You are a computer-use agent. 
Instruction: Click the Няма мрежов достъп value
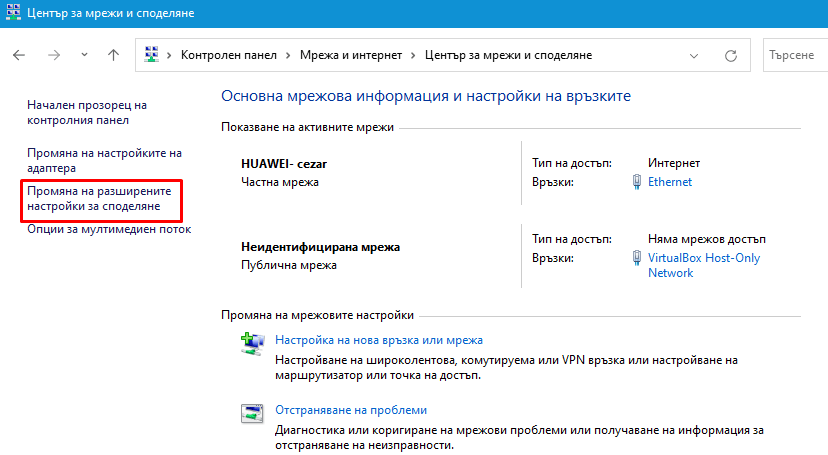(707, 239)
